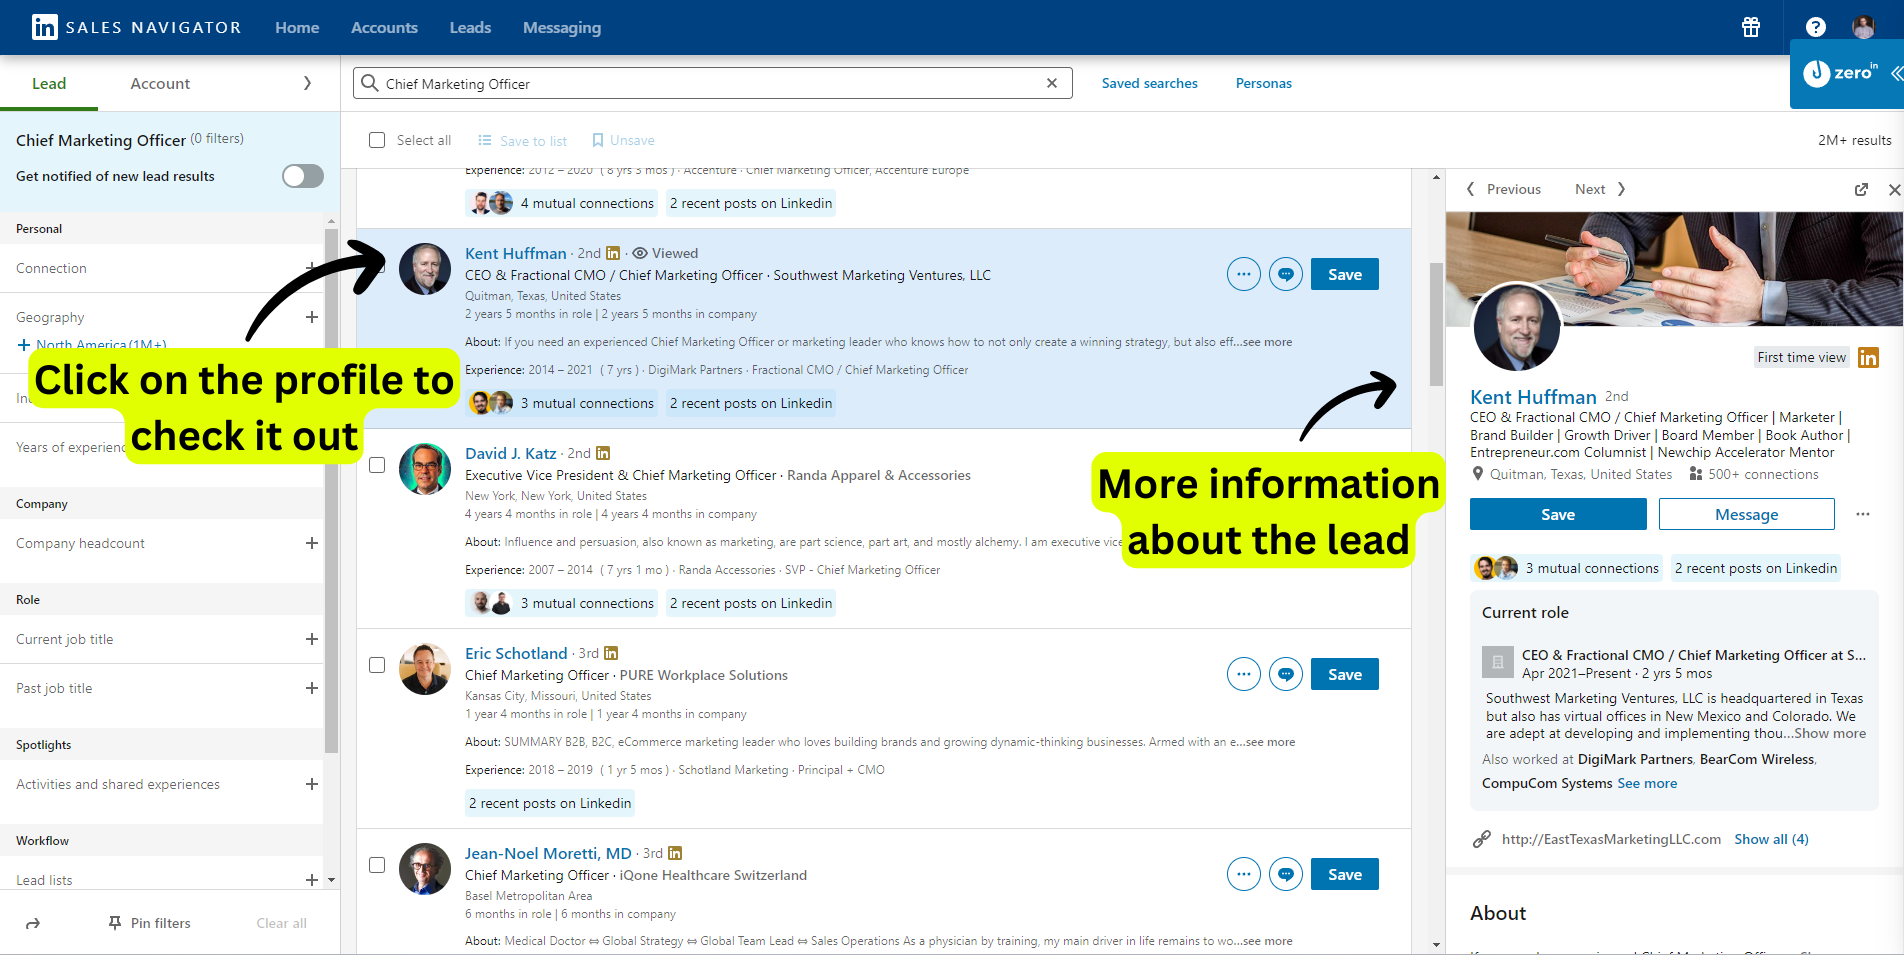1904x955 pixels.
Task: Expand the Company headcount filter
Action: click(x=312, y=543)
